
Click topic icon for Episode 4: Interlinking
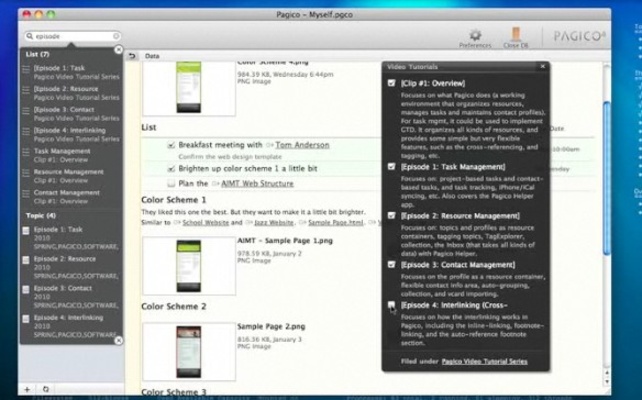26,319
